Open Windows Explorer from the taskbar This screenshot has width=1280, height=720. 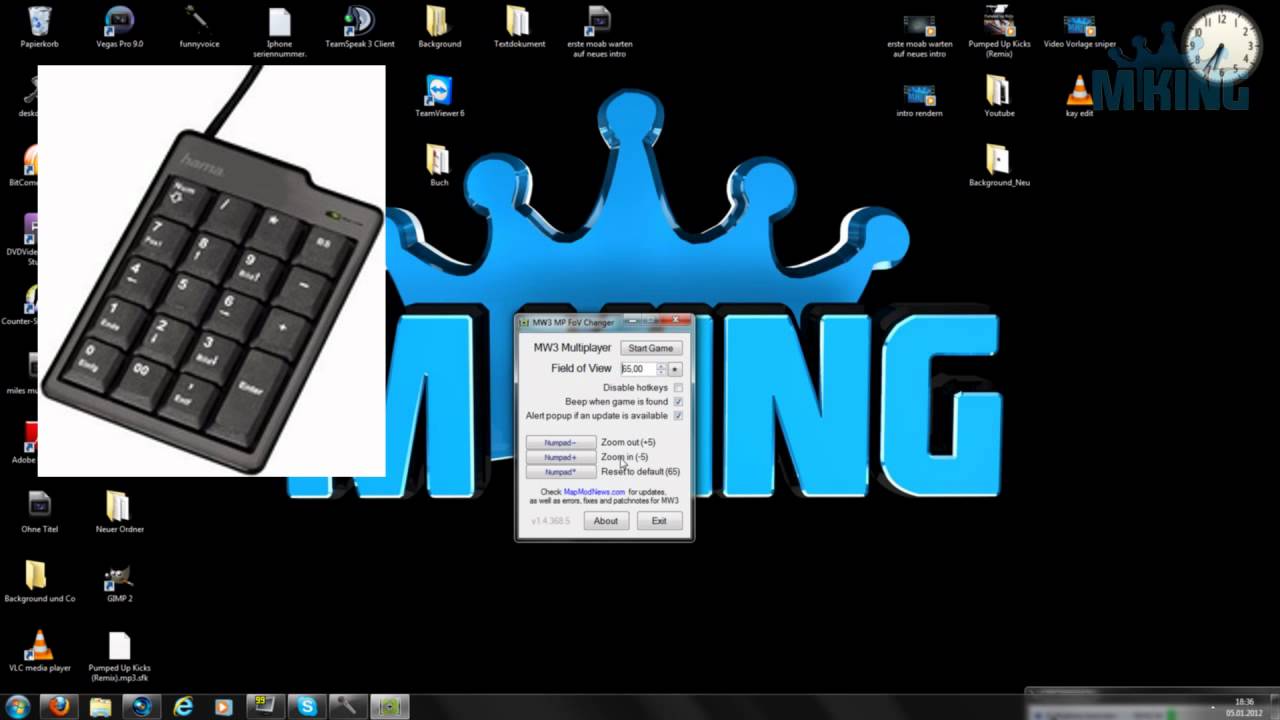point(101,706)
